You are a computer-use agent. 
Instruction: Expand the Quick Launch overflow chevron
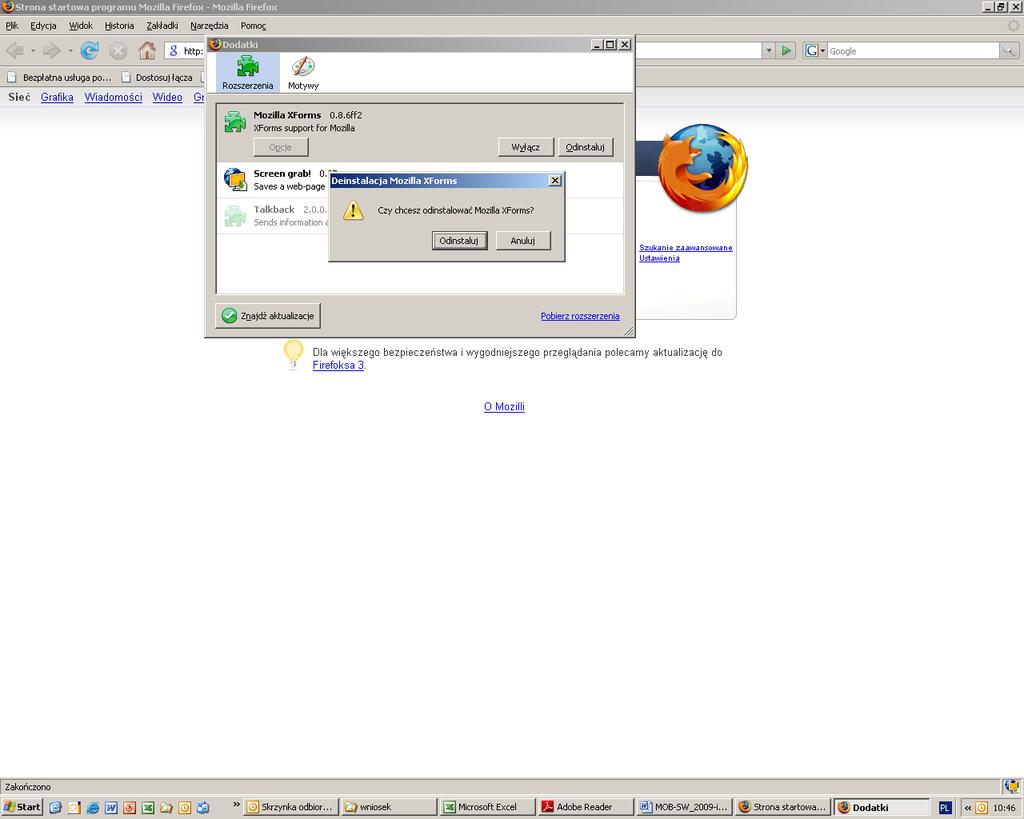pos(236,805)
